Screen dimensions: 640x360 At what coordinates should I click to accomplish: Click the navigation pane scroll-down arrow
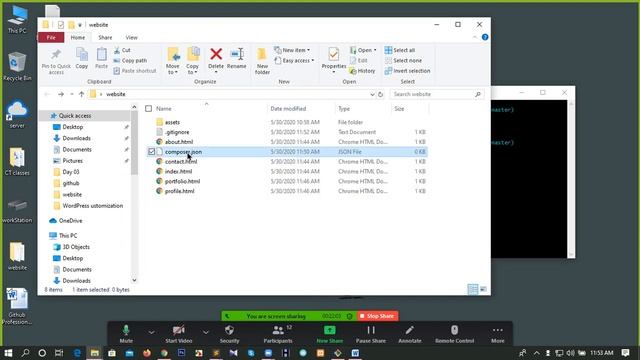pyautogui.click(x=134, y=280)
